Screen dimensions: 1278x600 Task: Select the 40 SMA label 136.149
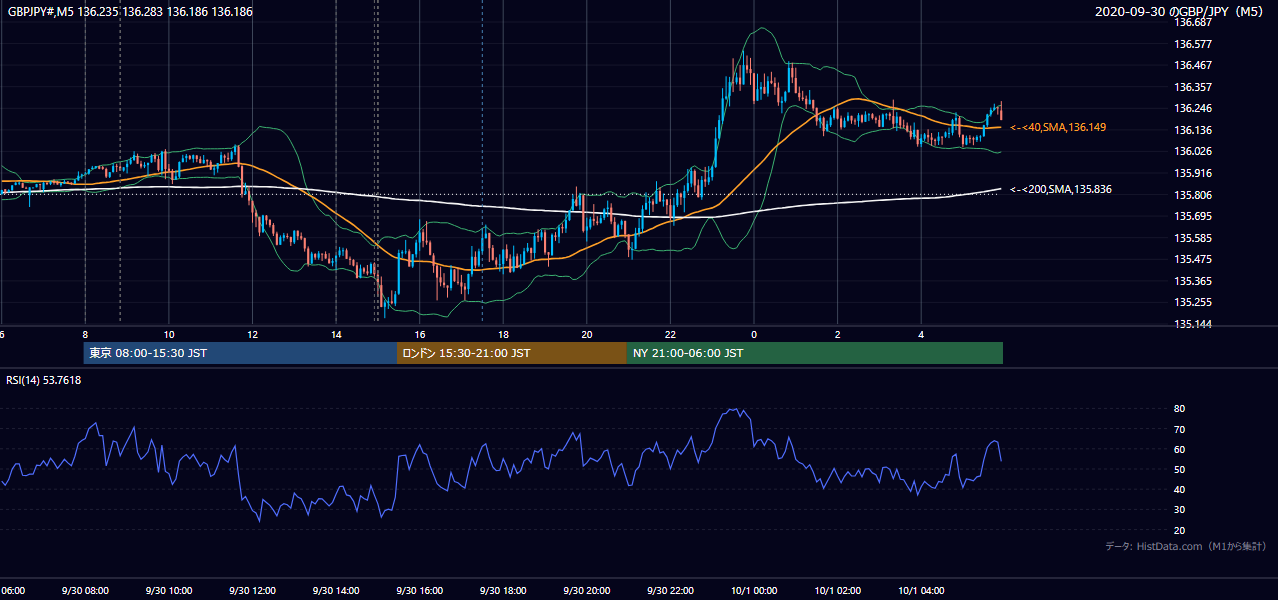pos(1058,128)
